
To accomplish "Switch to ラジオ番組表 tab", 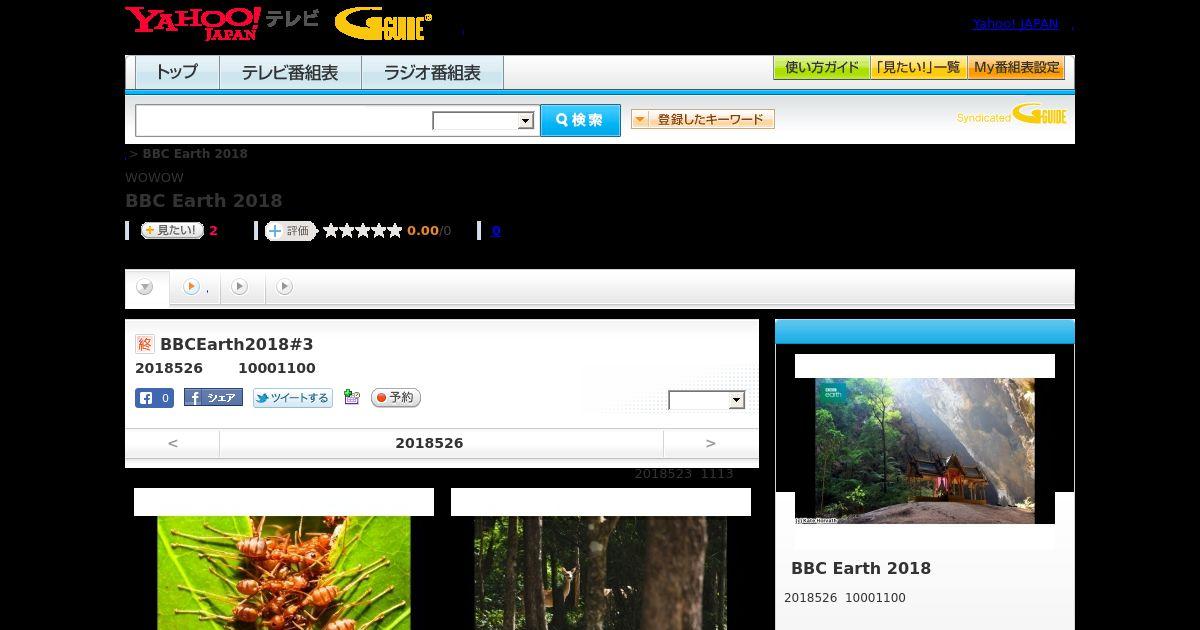I will [432, 72].
